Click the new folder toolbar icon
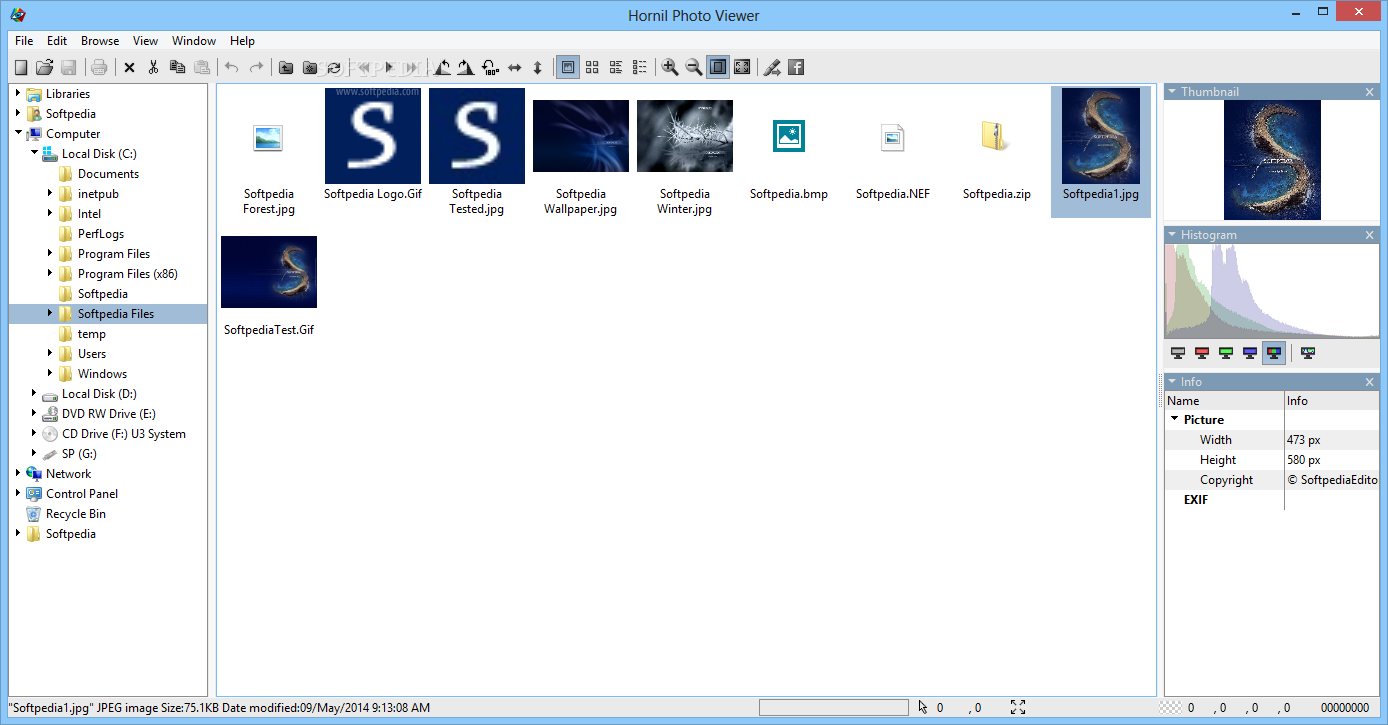This screenshot has height=725, width=1388. point(310,67)
